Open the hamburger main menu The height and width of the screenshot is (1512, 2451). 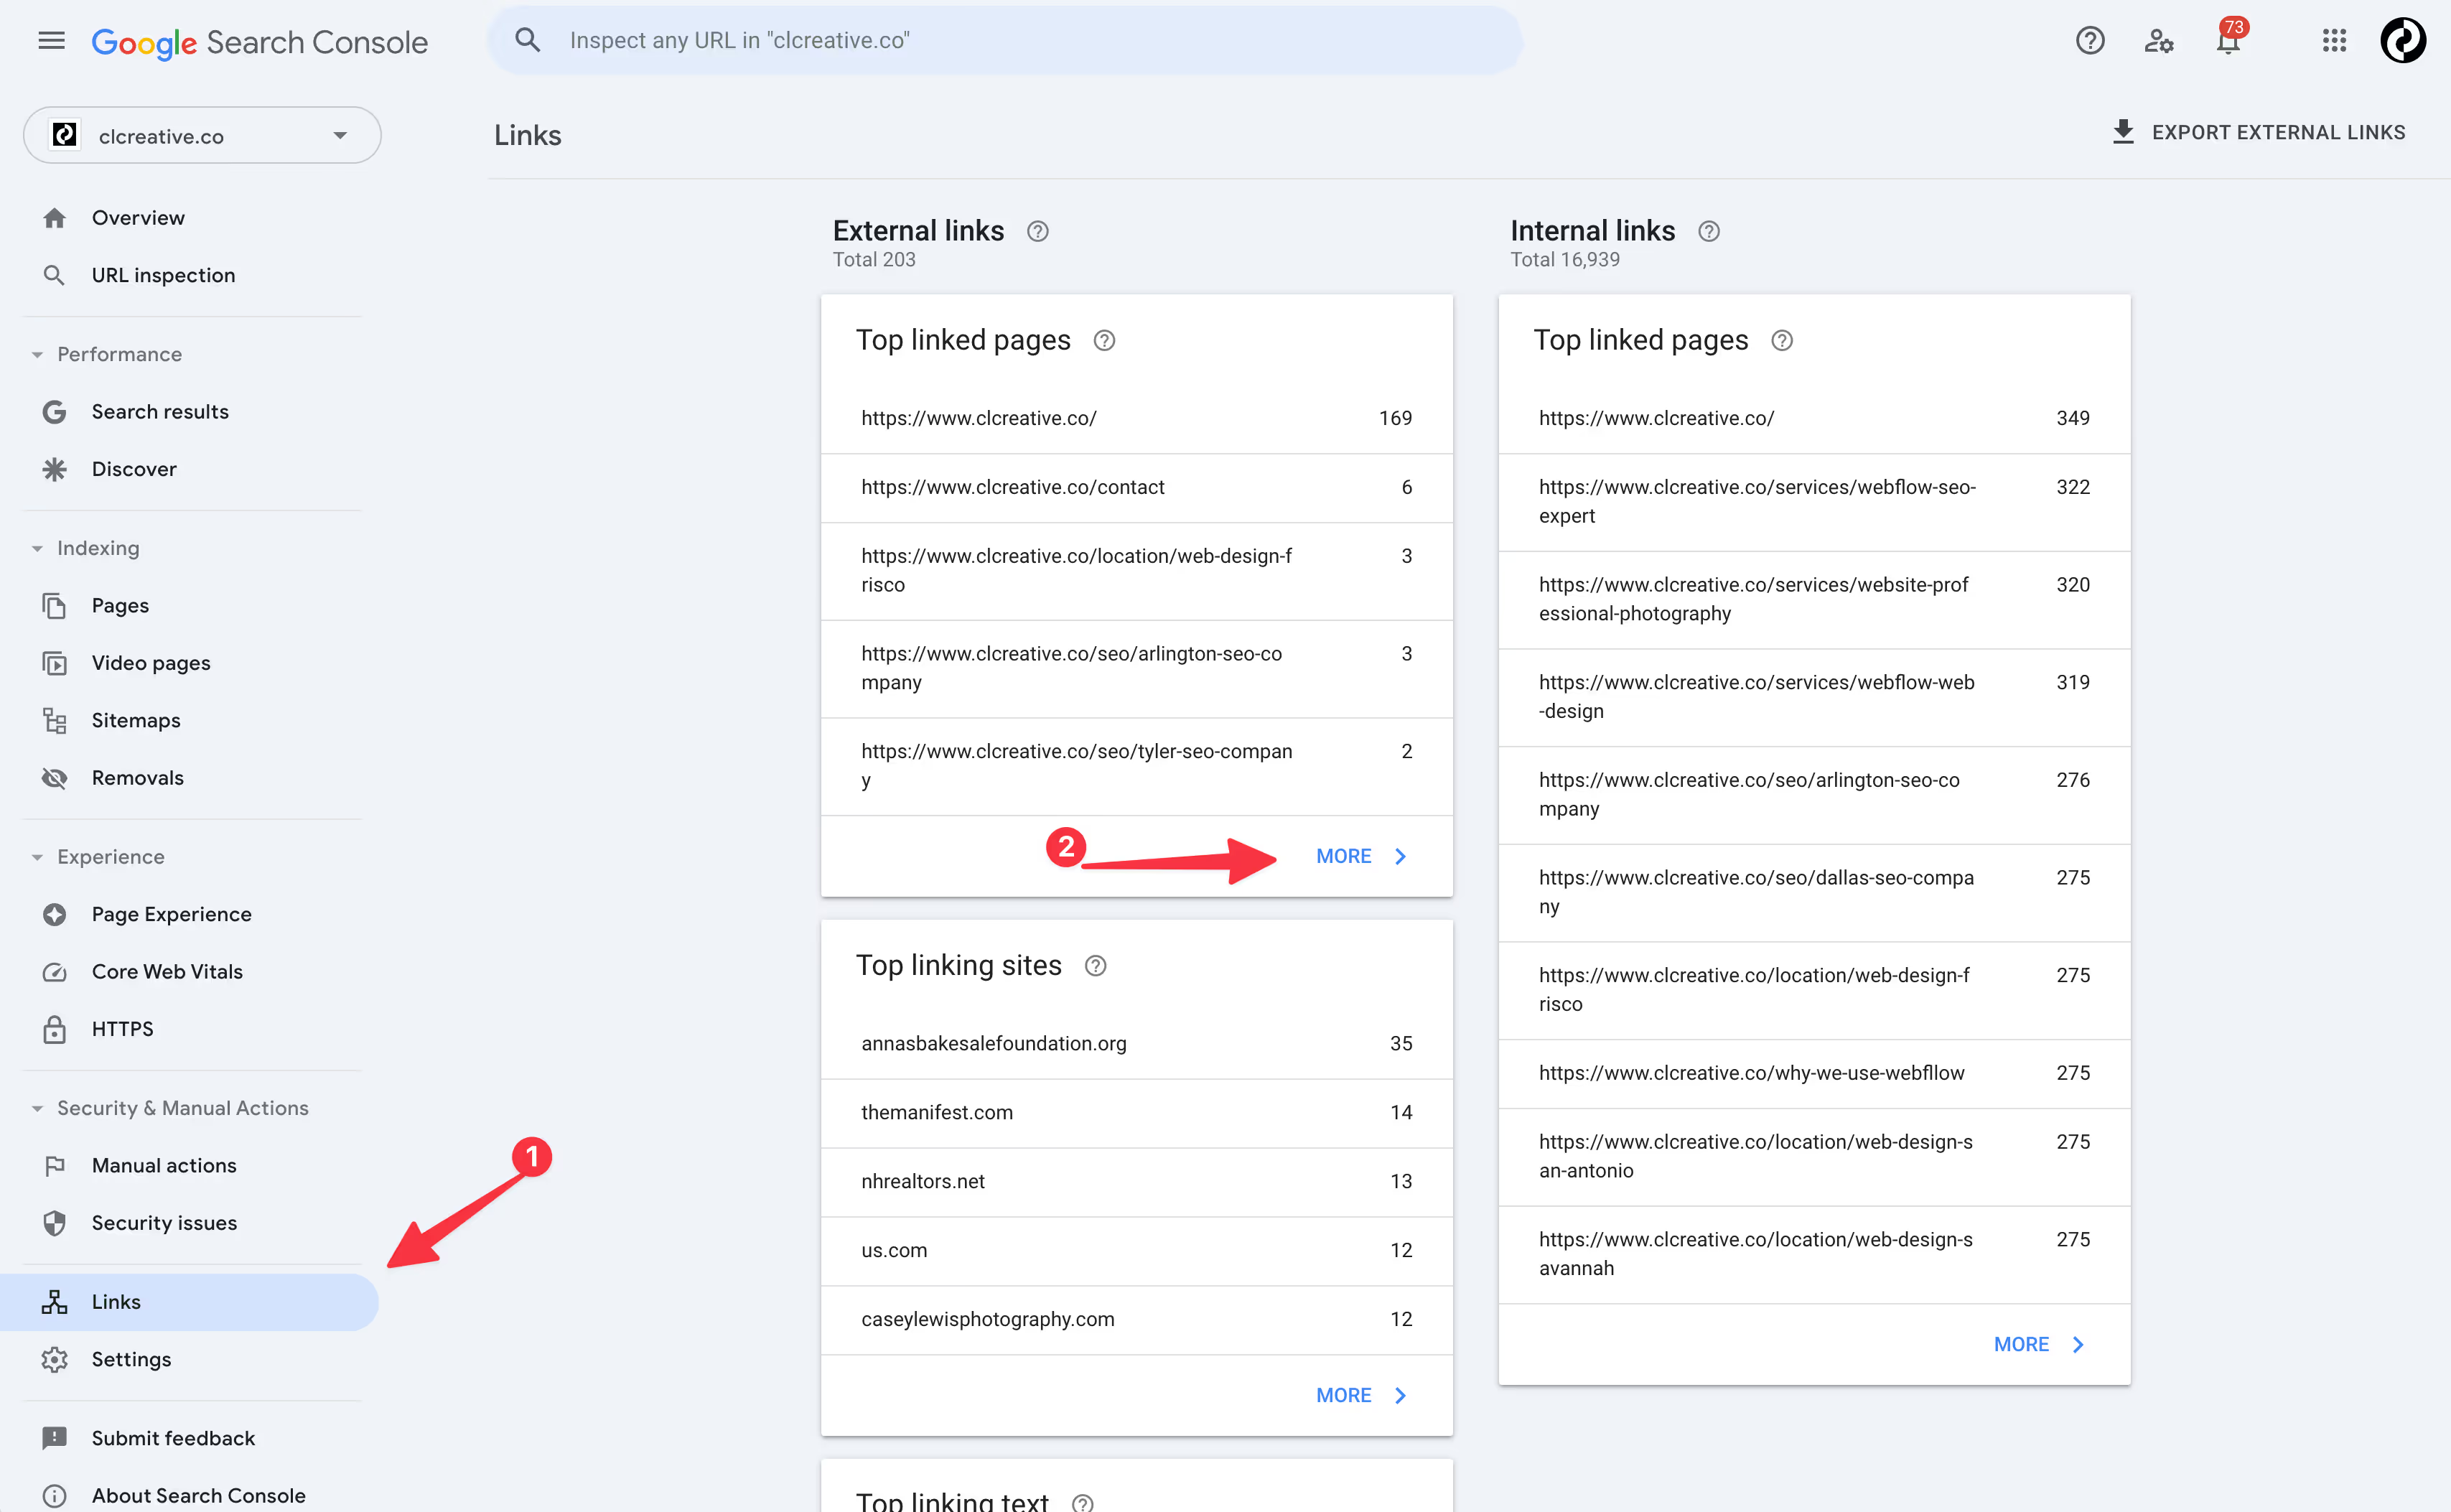(x=51, y=40)
